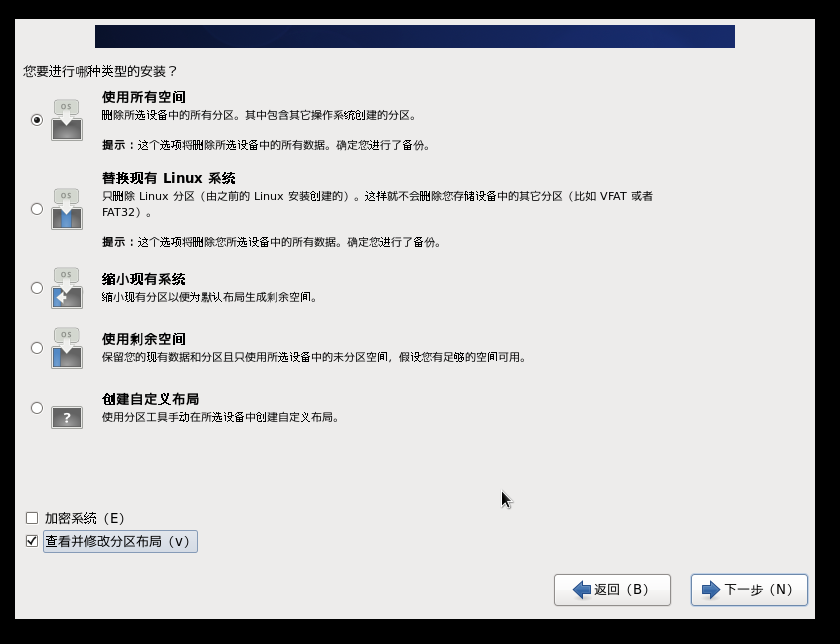Click the 替换现有 Linux 系统 heading

tap(169, 178)
